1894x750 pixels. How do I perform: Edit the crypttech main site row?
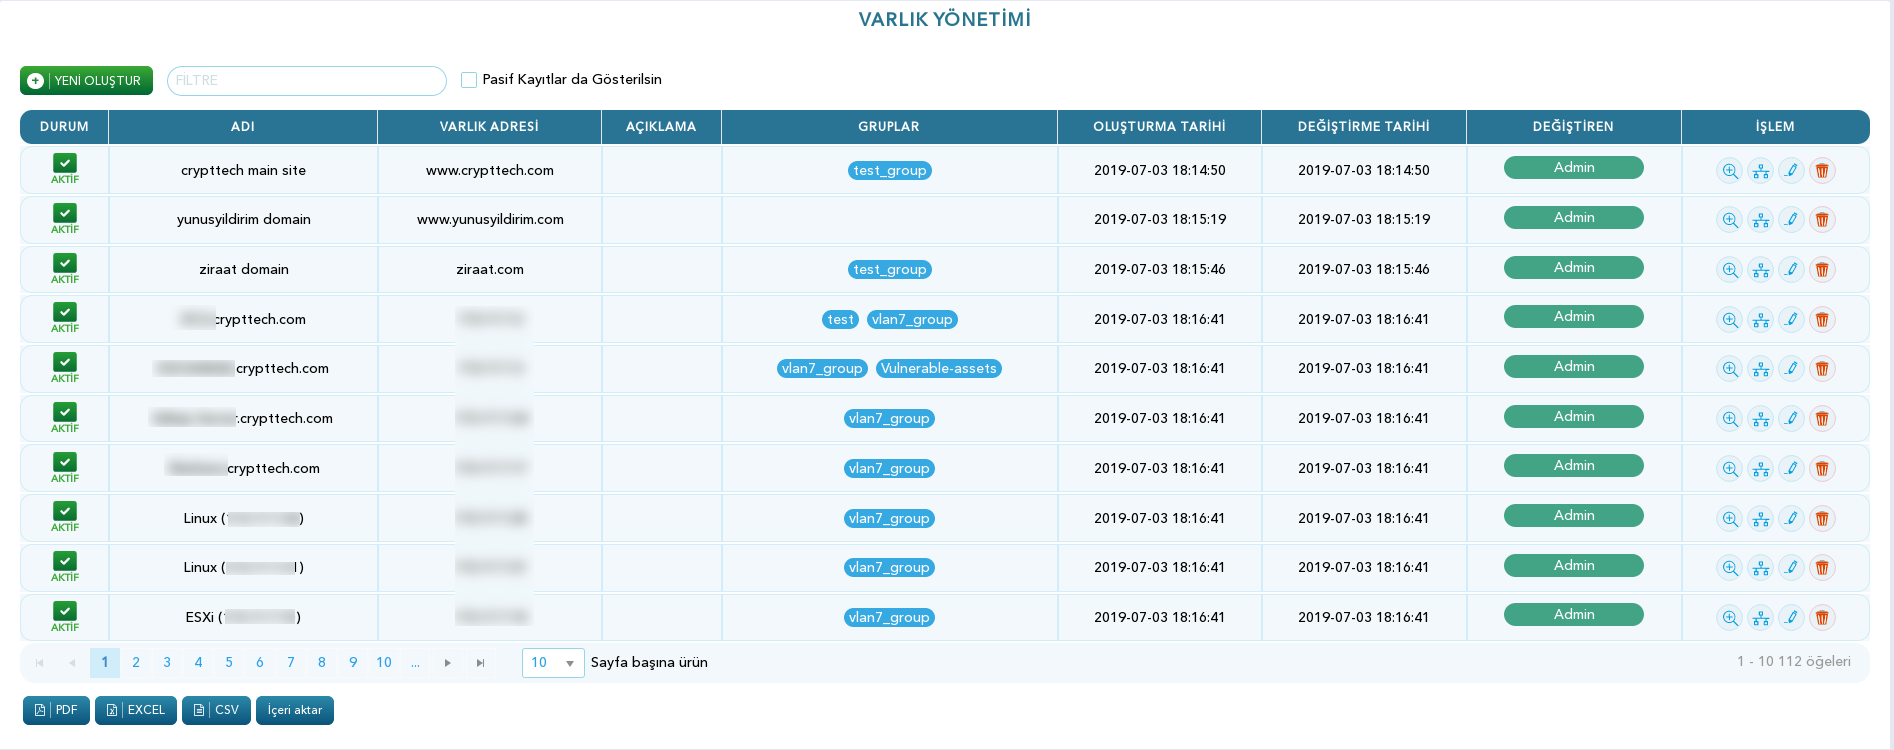[1791, 171]
